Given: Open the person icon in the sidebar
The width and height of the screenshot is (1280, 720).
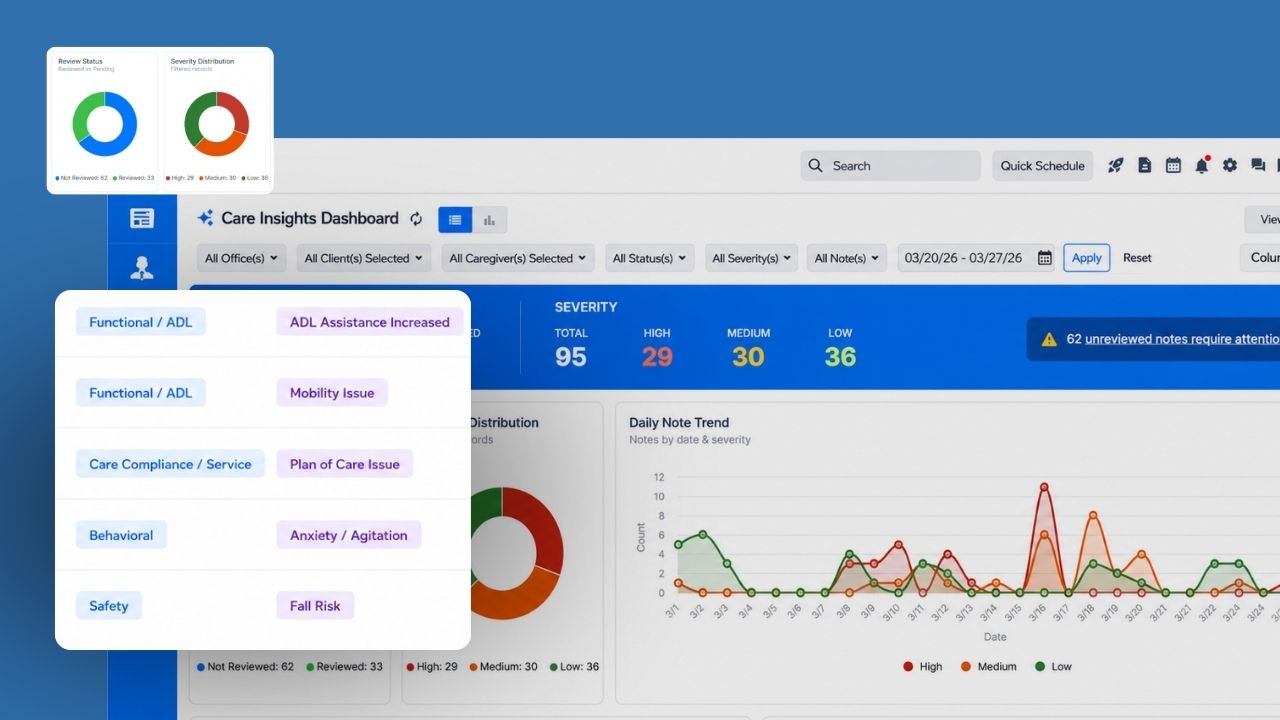Looking at the screenshot, I should (142, 268).
